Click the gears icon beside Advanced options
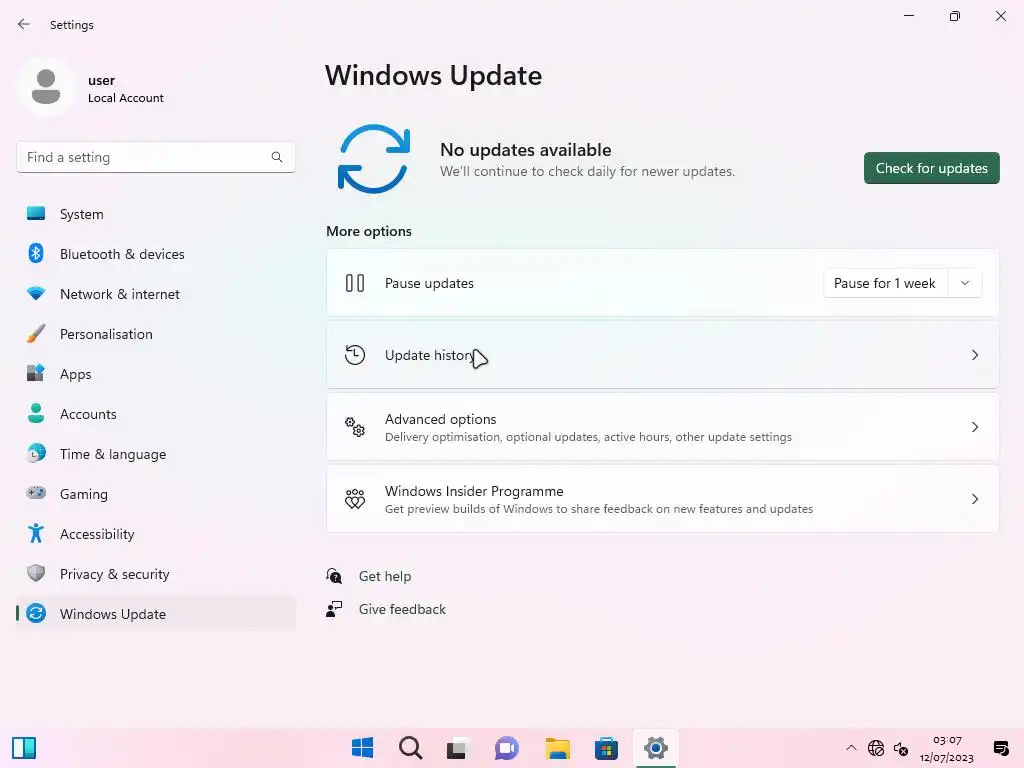1024x768 pixels. coord(355,427)
